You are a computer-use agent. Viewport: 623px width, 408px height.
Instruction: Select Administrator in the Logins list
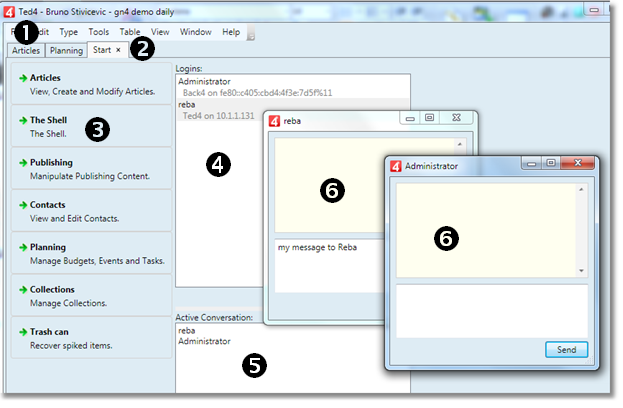[204, 81]
